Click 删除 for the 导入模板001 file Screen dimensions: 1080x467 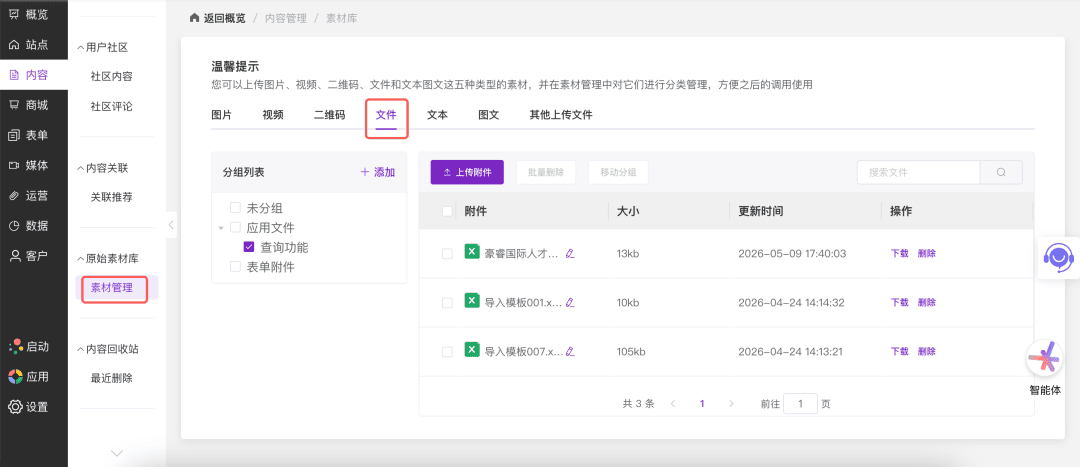[927, 302]
